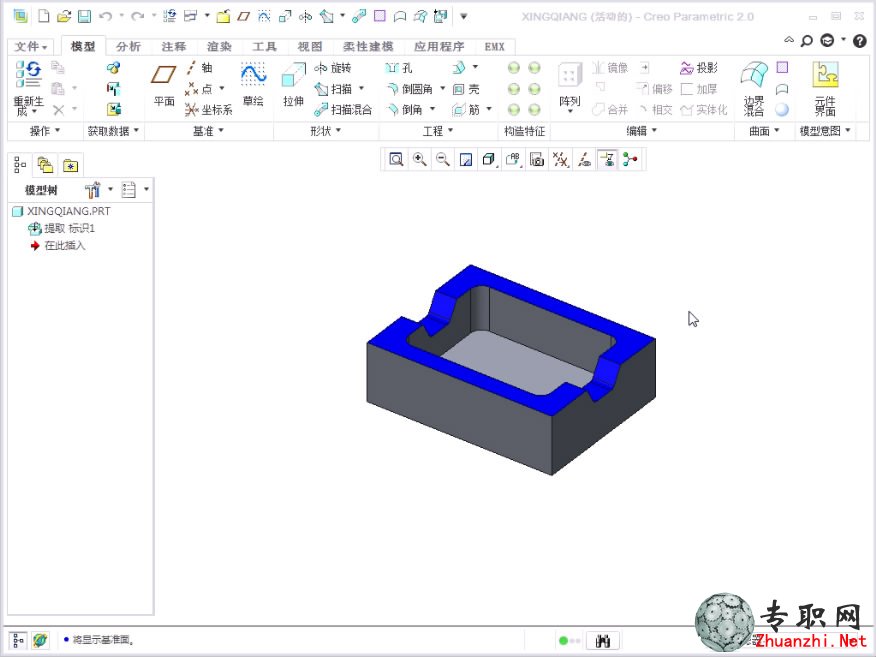Switch to Model Tree tab icon

[20, 165]
